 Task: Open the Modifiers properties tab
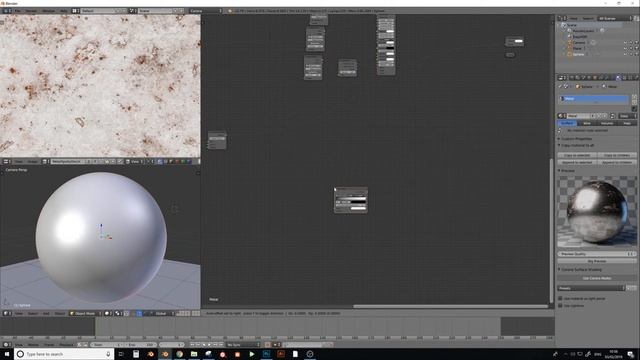[606, 78]
